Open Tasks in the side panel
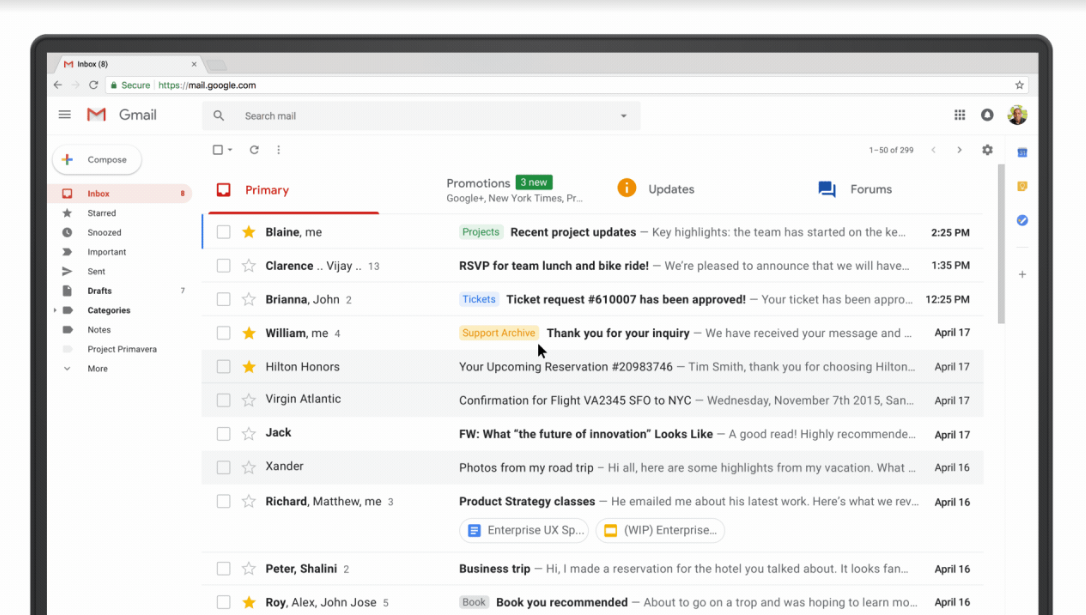This screenshot has width=1086, height=615. [x=1022, y=220]
